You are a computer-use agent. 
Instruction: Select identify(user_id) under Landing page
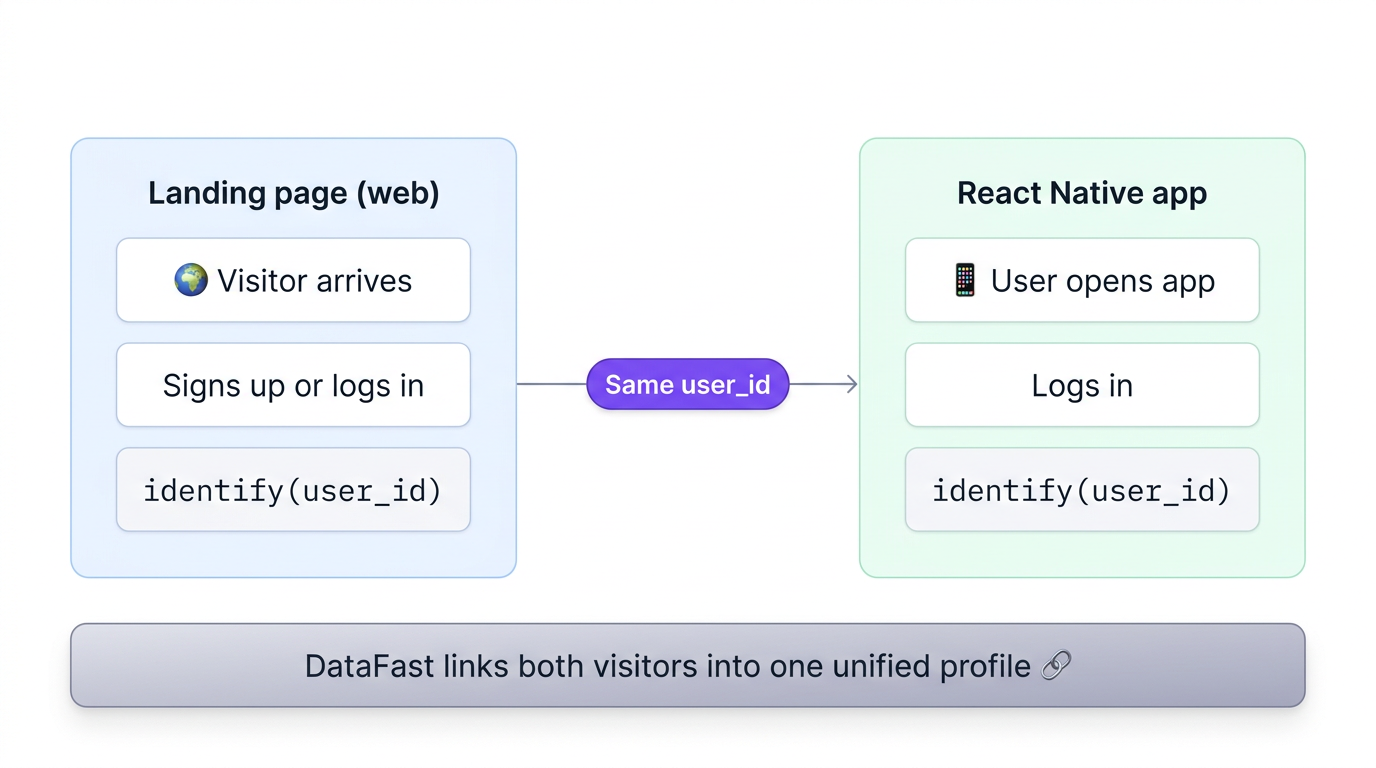click(x=293, y=490)
